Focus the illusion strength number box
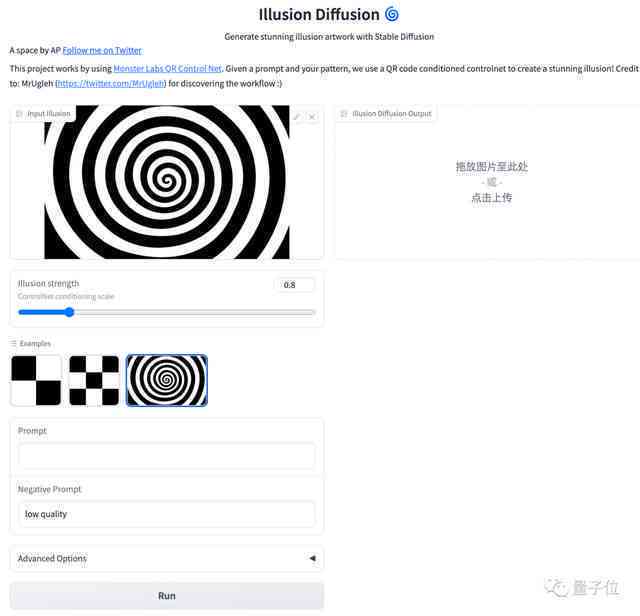 [x=297, y=285]
